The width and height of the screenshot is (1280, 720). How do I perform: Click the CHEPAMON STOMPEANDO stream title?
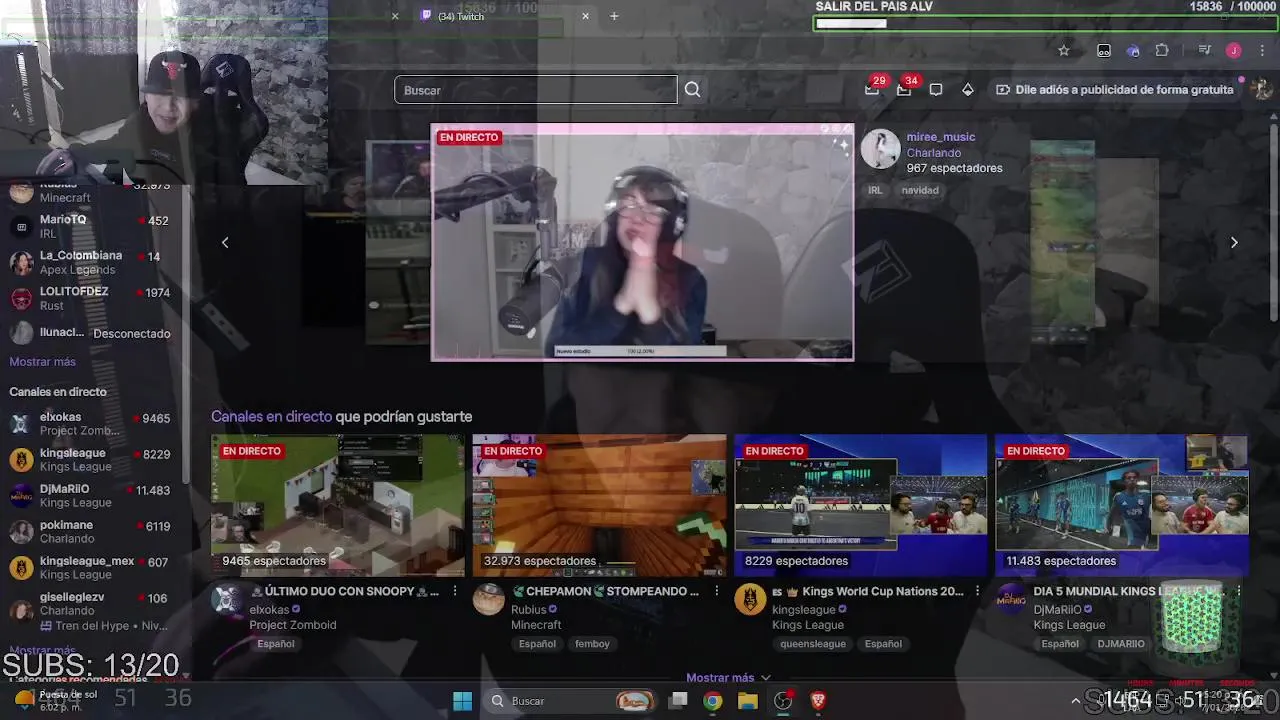[606, 591]
